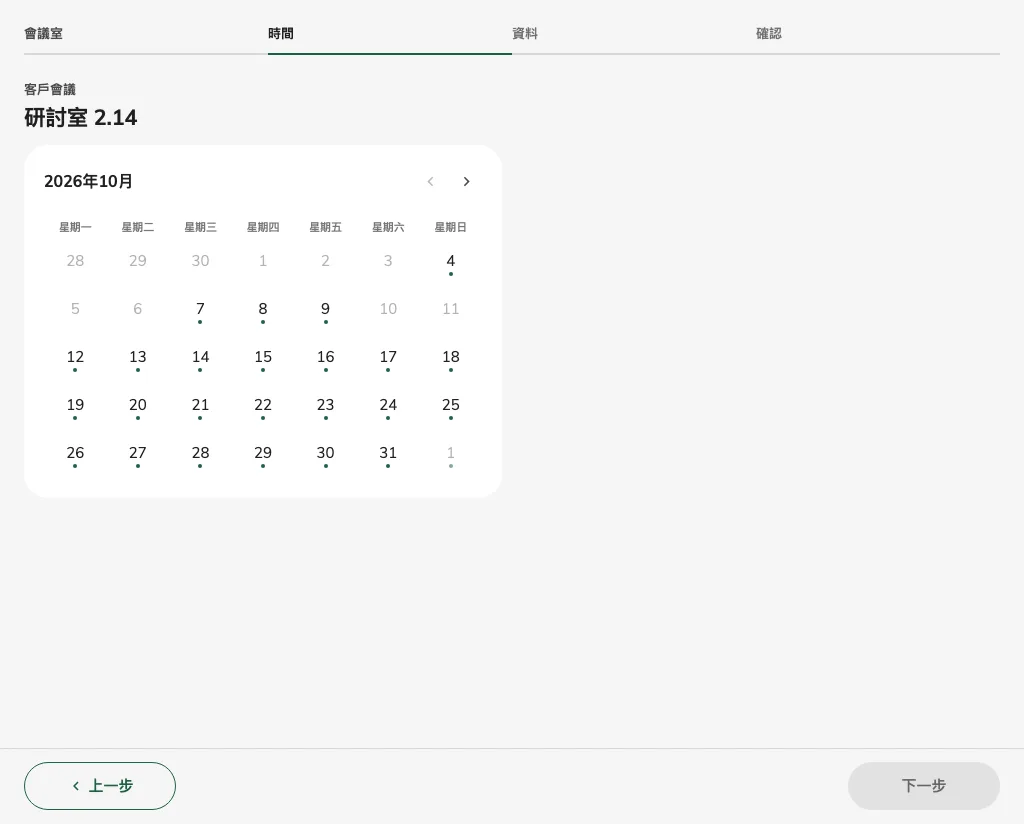Pick October 28 in the last week row
The height and width of the screenshot is (824, 1024).
(200, 453)
